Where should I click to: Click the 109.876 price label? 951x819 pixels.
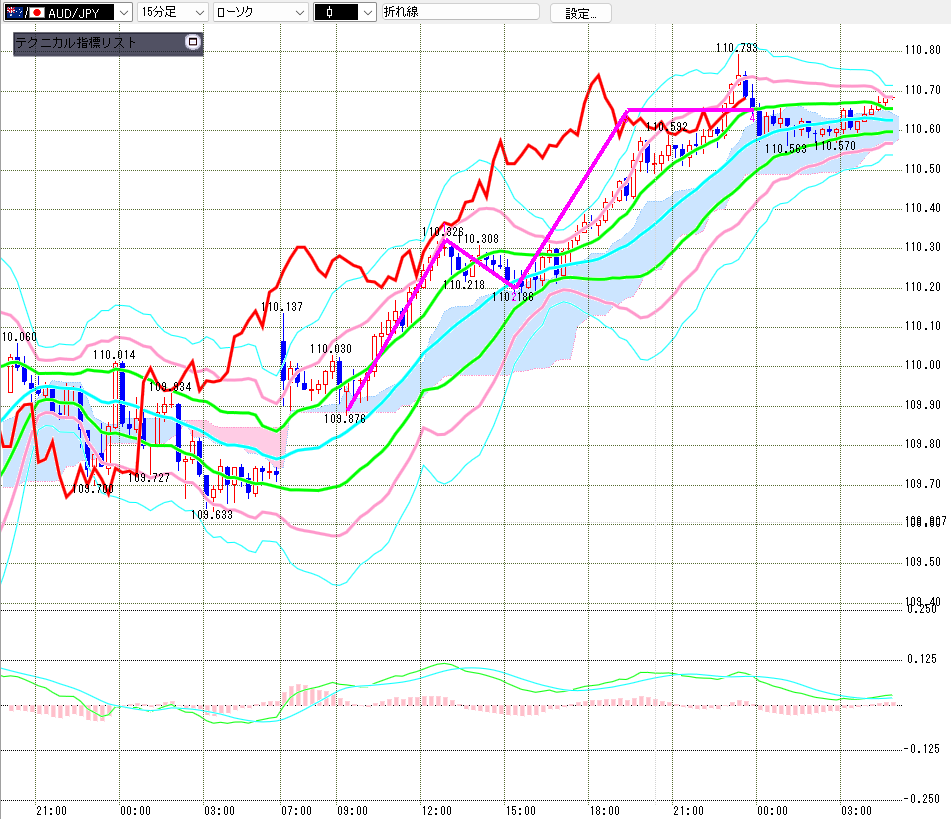[344, 419]
